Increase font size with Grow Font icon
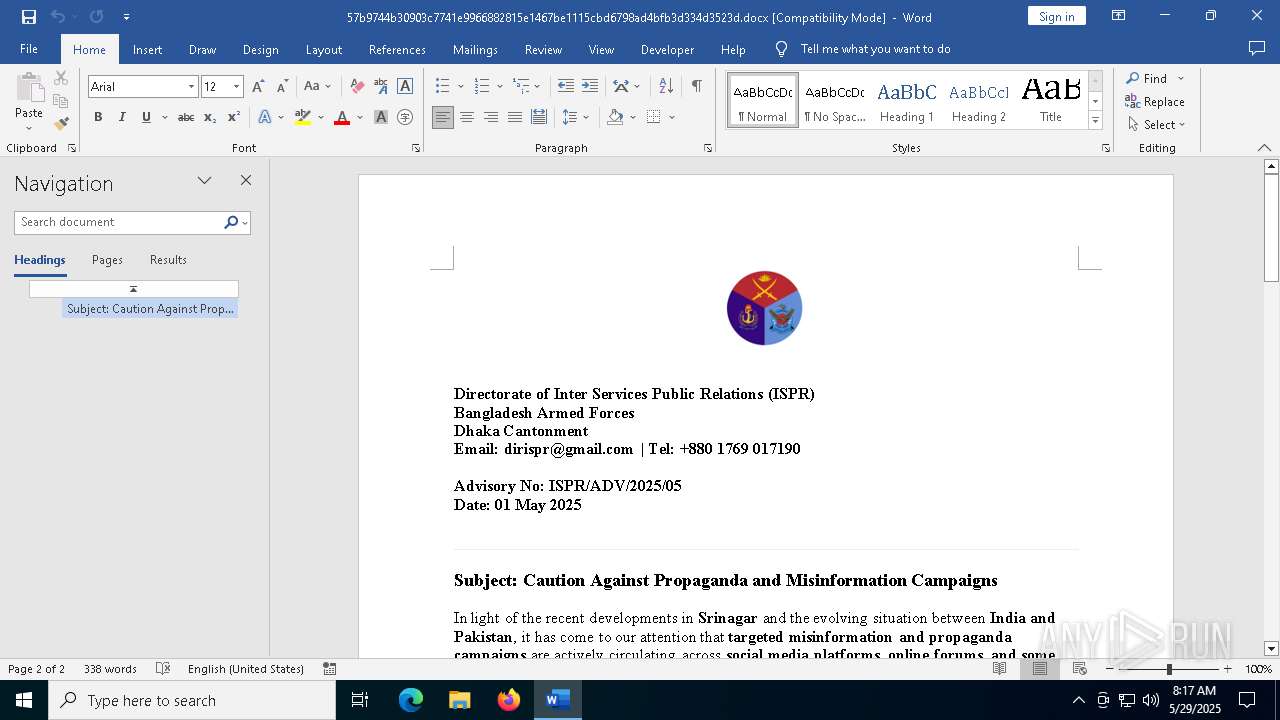The image size is (1280, 720). pos(259,86)
